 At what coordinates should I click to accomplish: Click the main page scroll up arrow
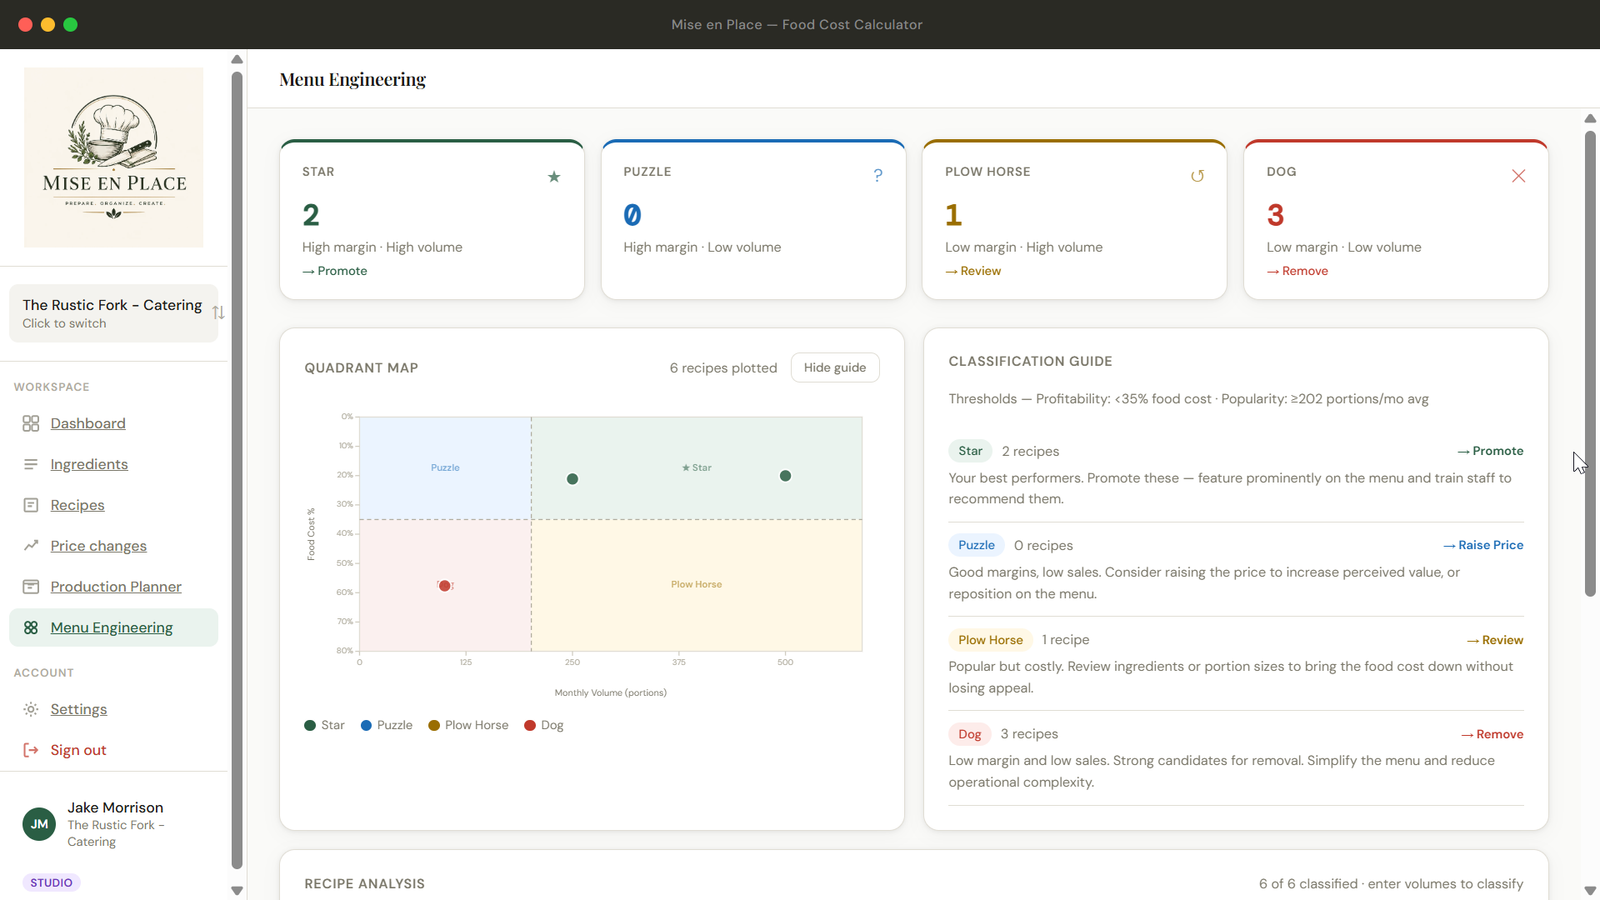(x=1590, y=119)
